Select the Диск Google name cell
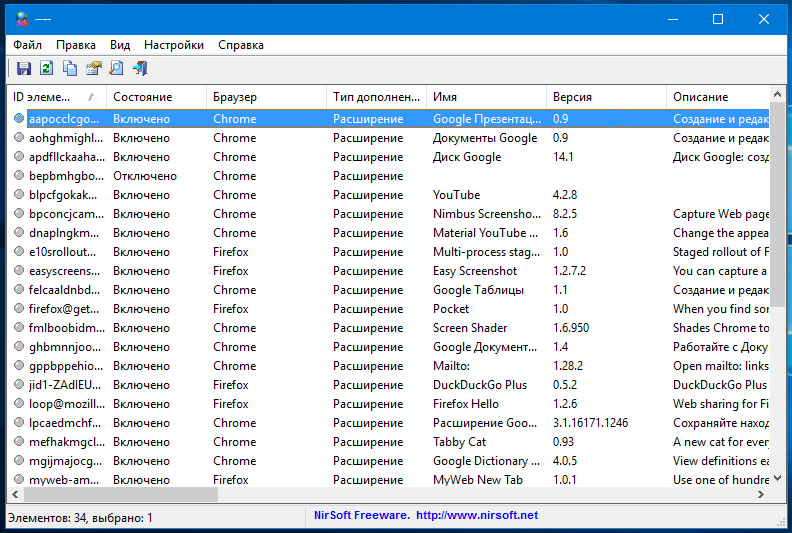This screenshot has width=792, height=533. 467,157
